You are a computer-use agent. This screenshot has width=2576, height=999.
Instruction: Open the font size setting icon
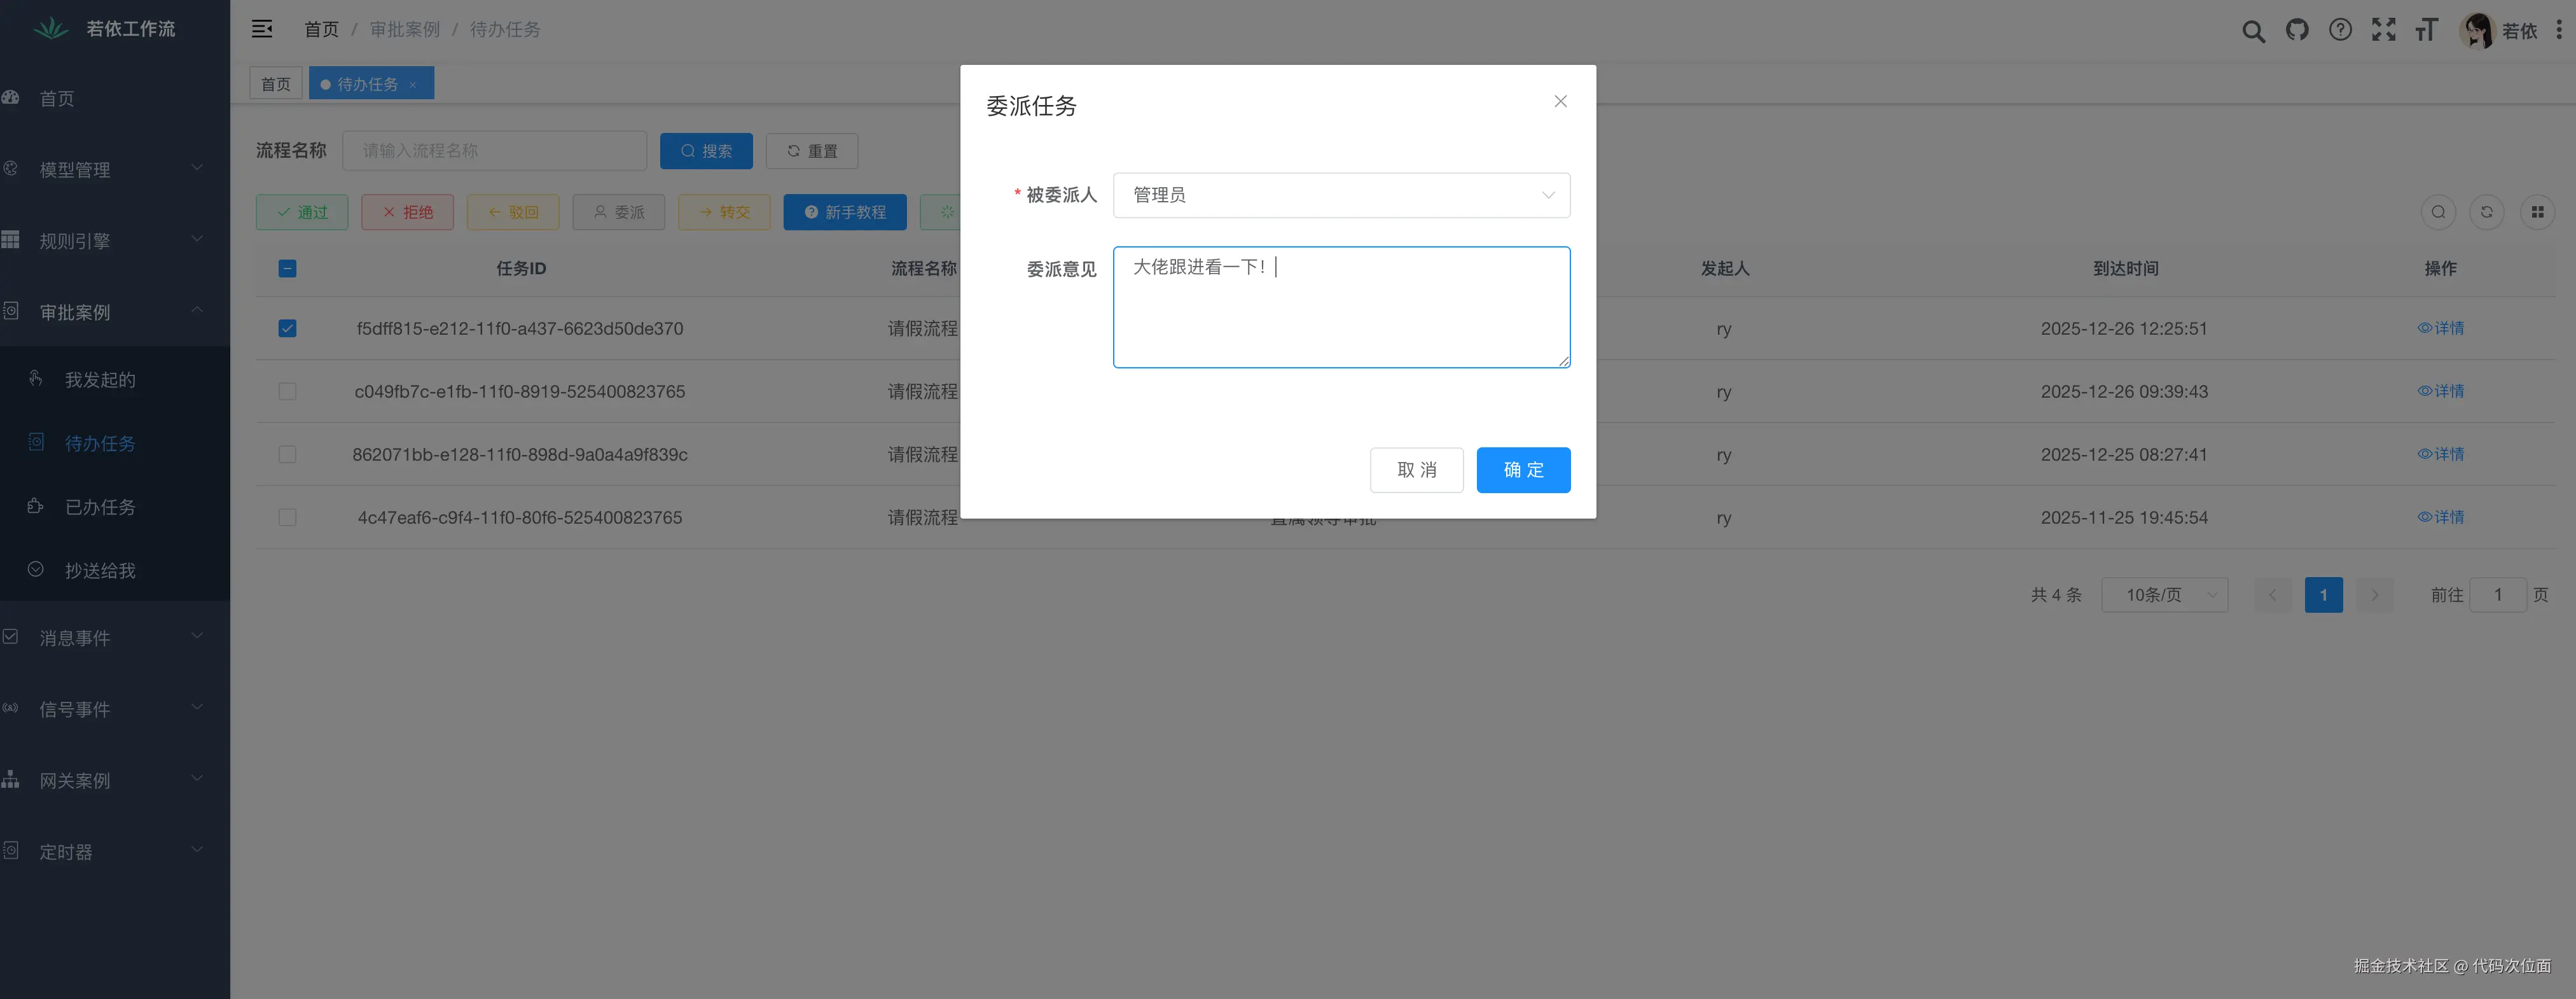coord(2426,30)
